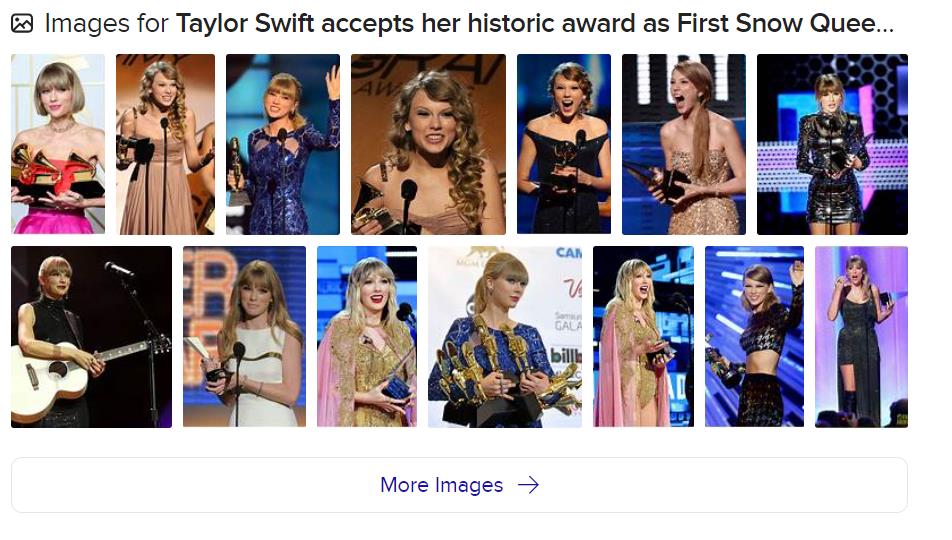View close-up gold outfit with pink cape thumbnail

click(x=367, y=337)
